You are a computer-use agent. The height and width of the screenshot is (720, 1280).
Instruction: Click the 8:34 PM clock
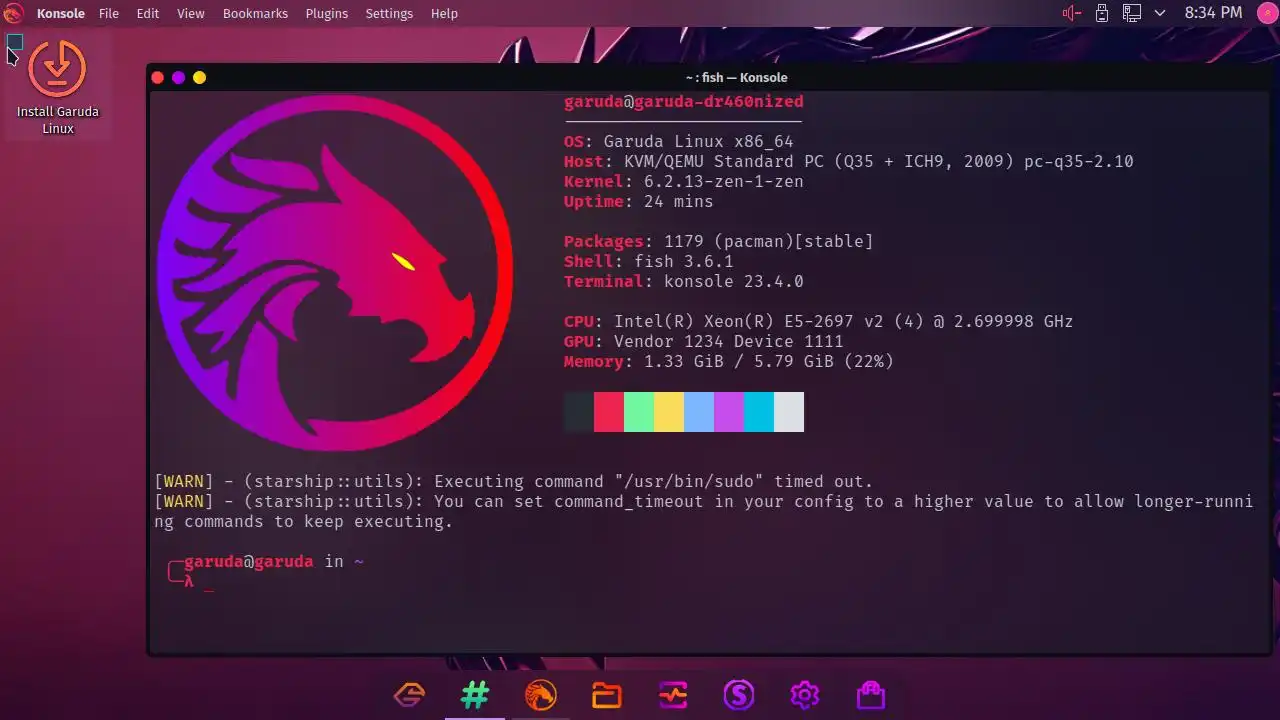(x=1213, y=13)
